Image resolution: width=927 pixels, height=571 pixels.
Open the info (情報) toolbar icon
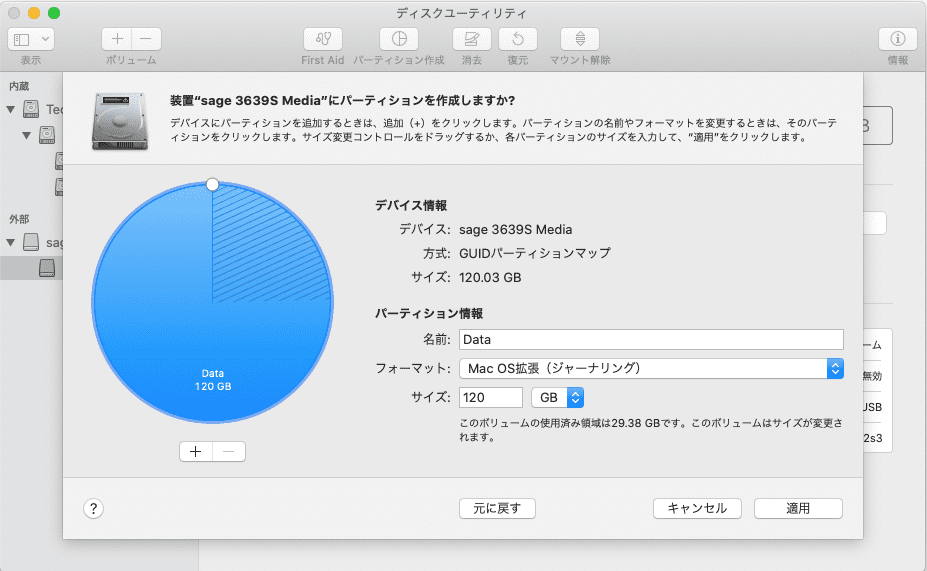click(897, 40)
